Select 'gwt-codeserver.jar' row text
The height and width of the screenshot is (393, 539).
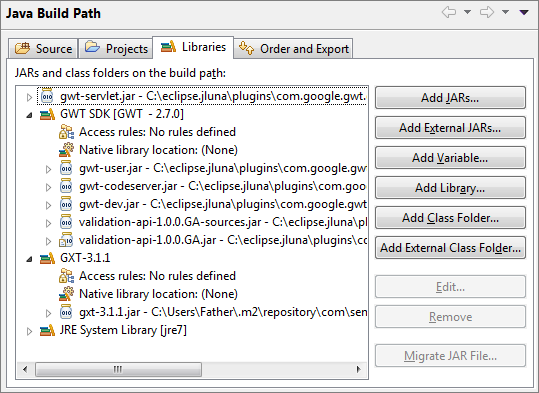tap(223, 186)
